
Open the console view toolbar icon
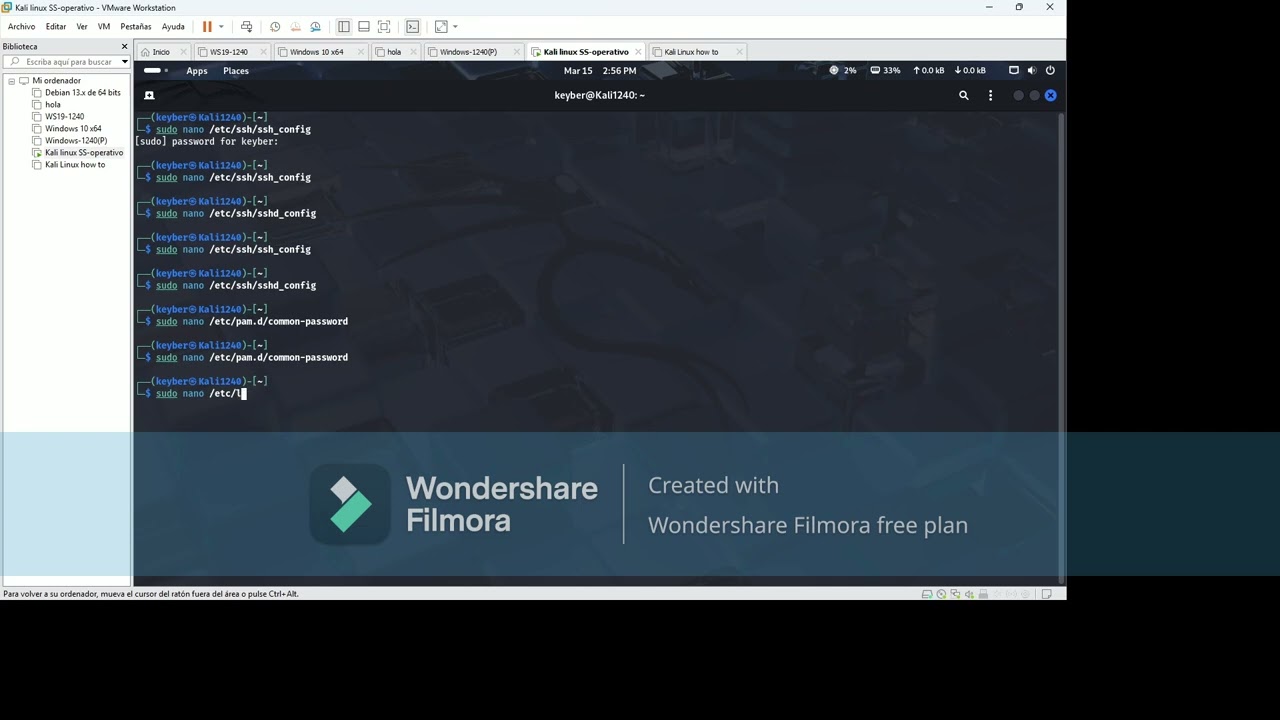[412, 27]
